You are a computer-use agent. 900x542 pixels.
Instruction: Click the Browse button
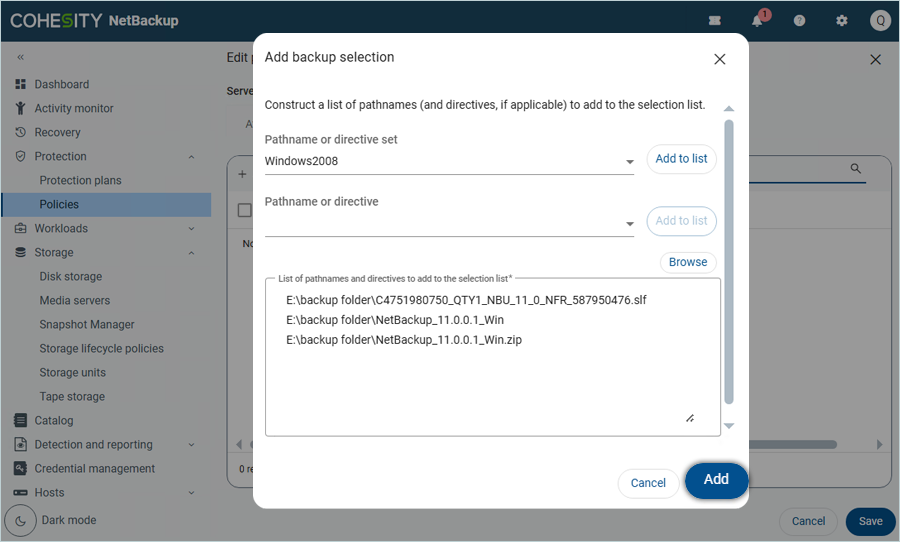click(688, 262)
